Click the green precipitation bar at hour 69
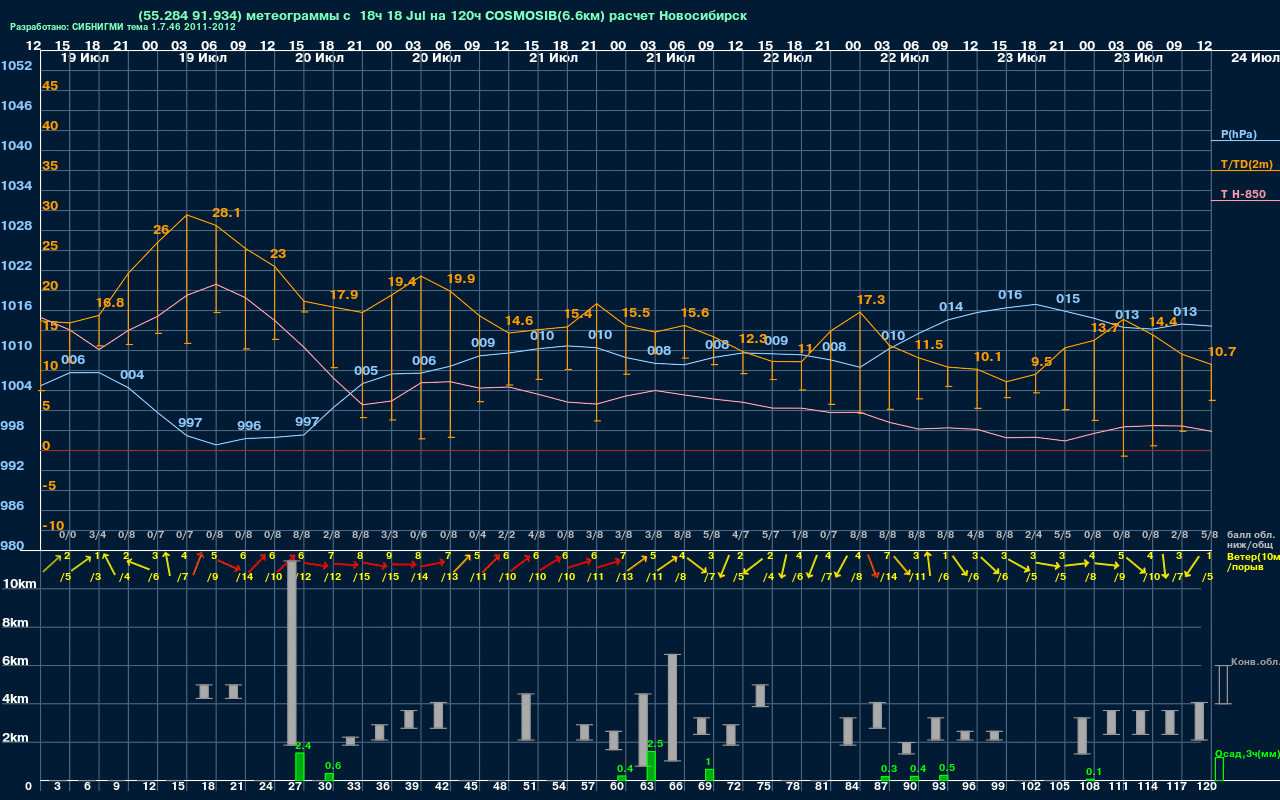 tap(709, 775)
